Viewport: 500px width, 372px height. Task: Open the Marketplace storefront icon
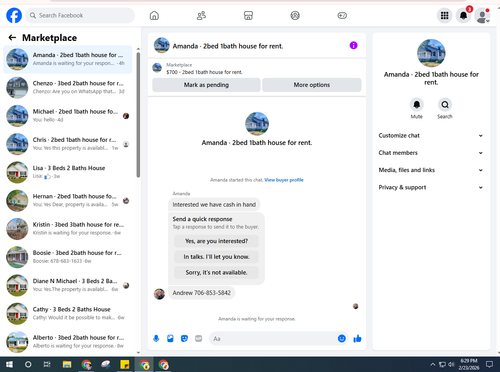[x=248, y=15]
